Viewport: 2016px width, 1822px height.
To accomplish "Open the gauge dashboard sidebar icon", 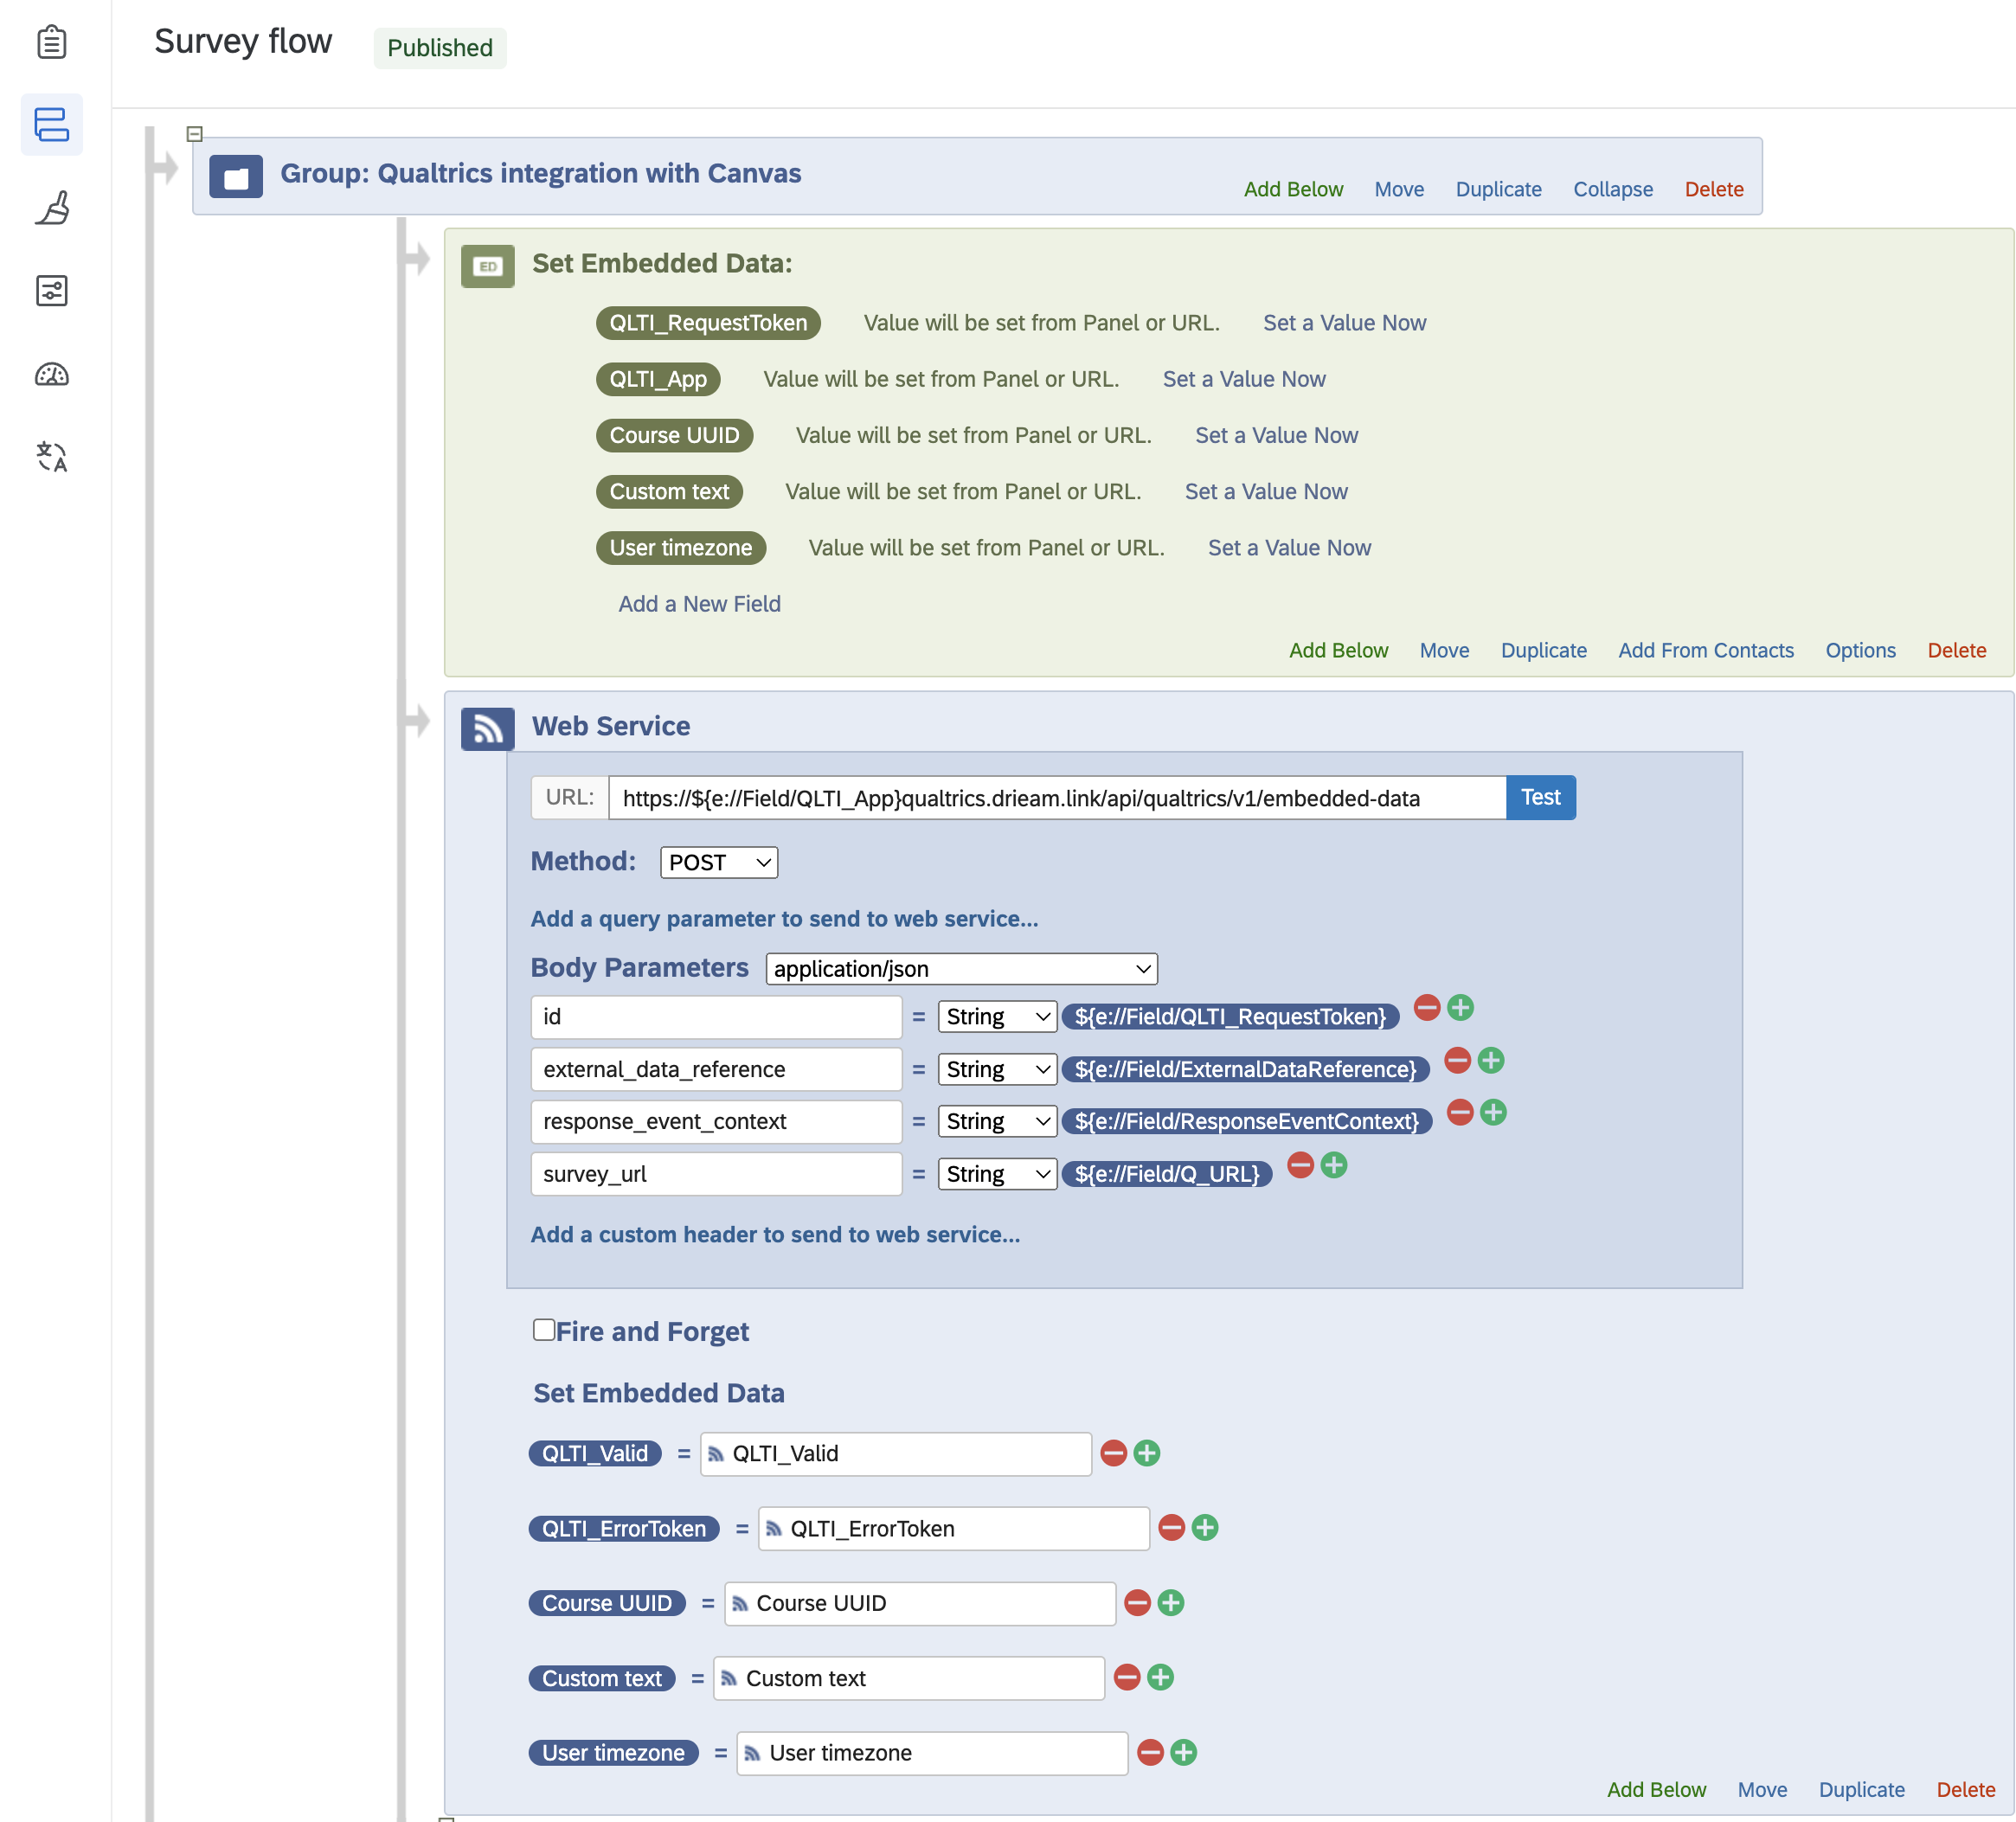I will pos(51,374).
